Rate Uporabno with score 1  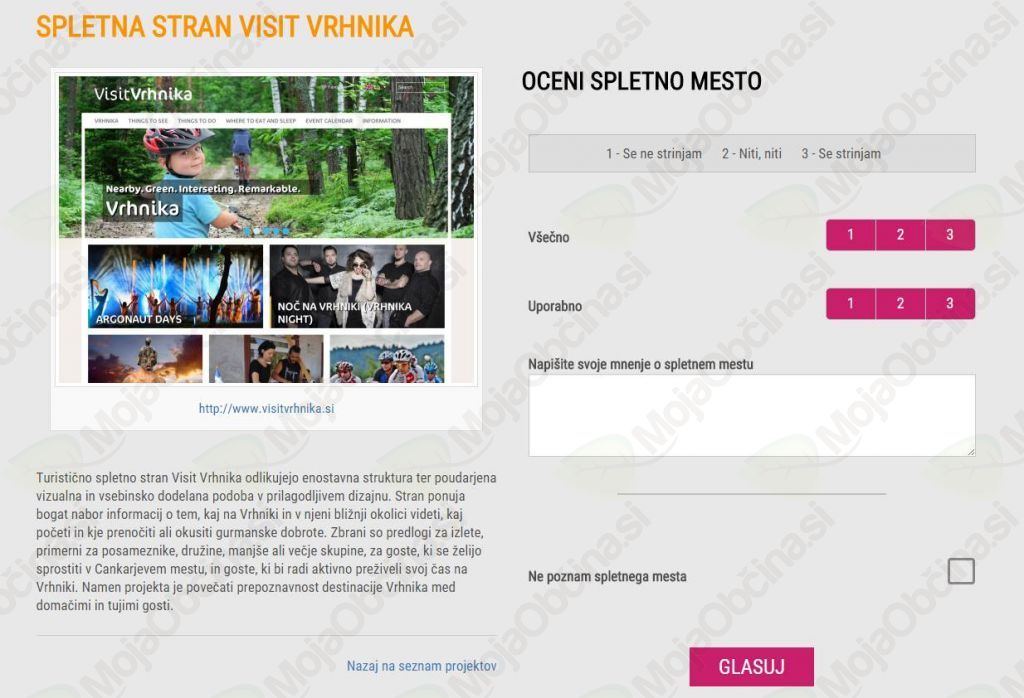click(850, 304)
